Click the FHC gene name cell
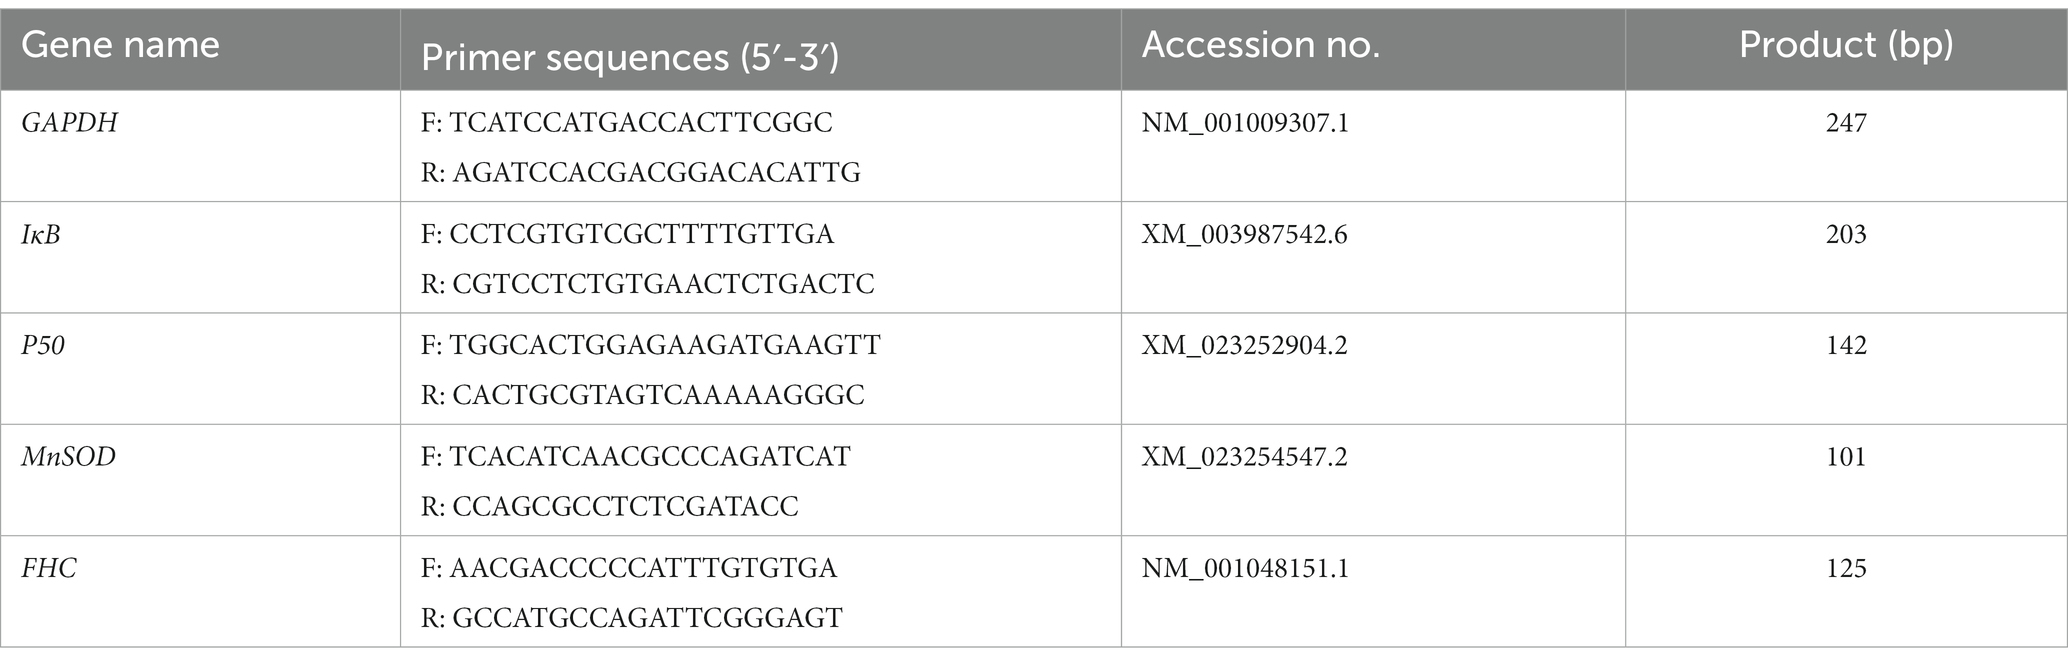 pos(48,568)
